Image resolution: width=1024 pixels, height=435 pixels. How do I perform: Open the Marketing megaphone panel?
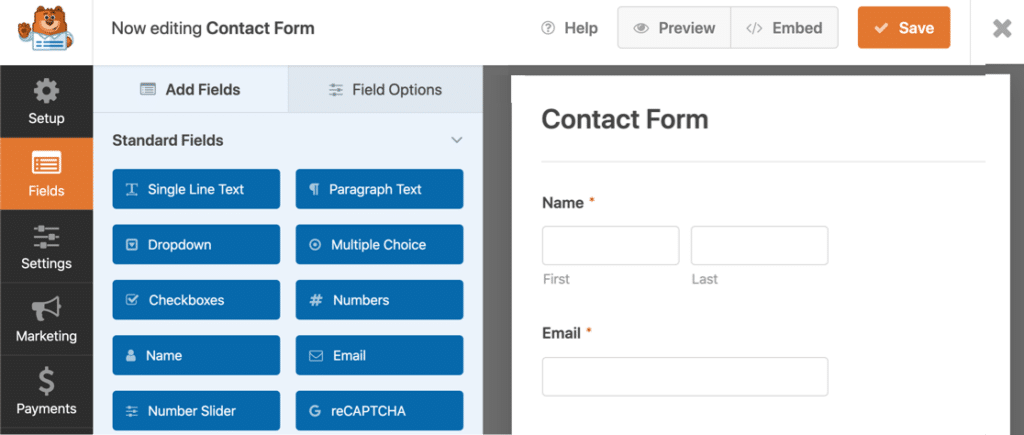coord(46,319)
